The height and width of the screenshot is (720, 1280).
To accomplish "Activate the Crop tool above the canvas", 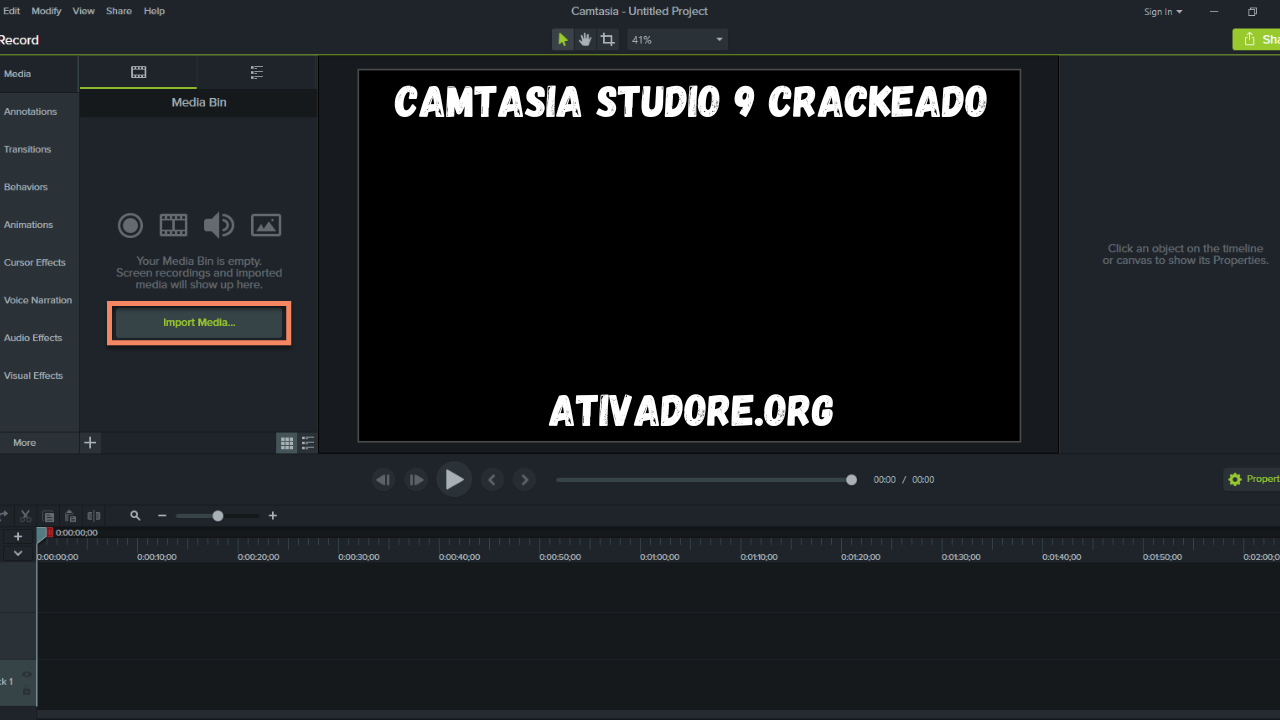I will (x=607, y=40).
